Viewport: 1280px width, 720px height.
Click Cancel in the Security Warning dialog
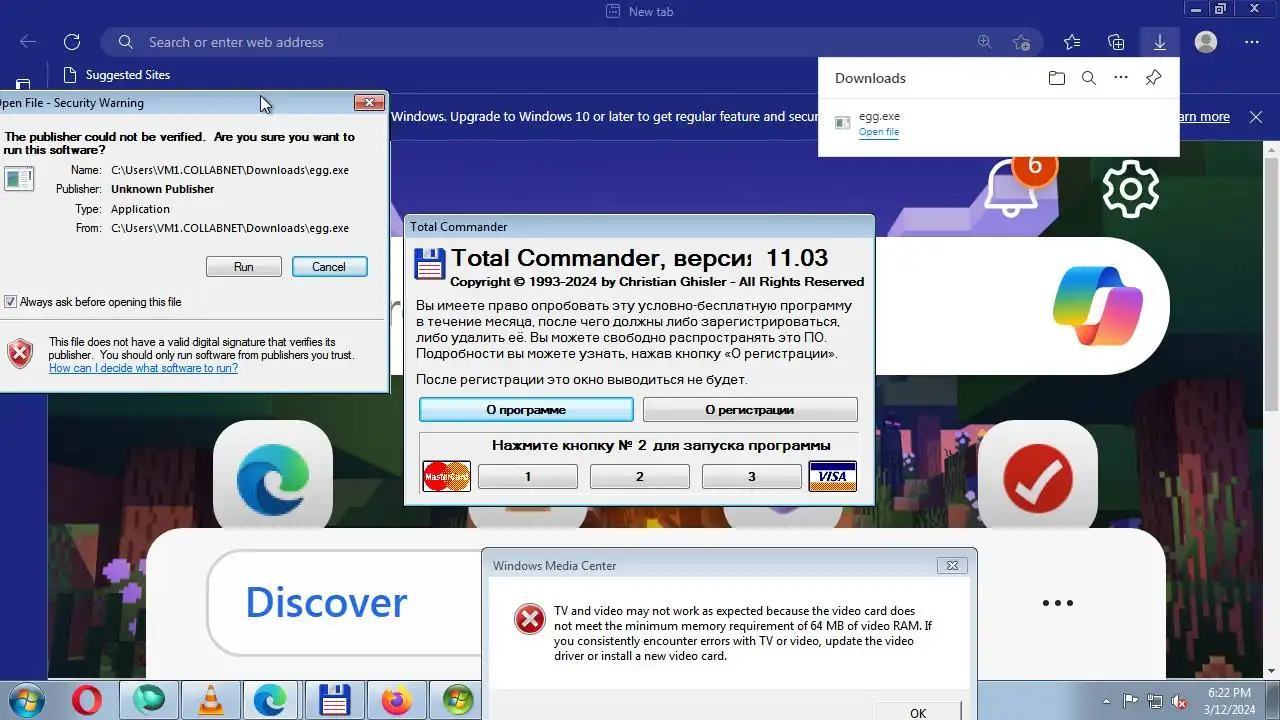coord(329,267)
